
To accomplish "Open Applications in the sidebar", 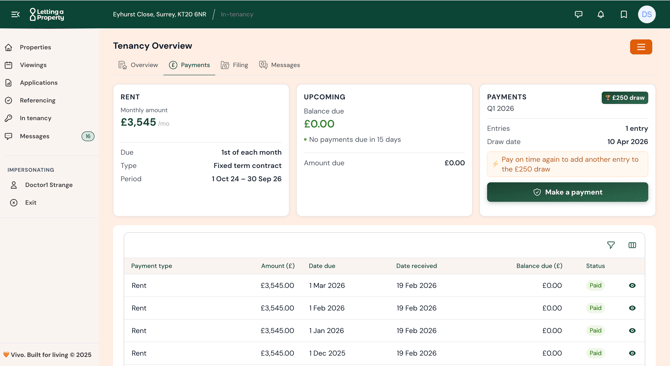I will (x=38, y=83).
